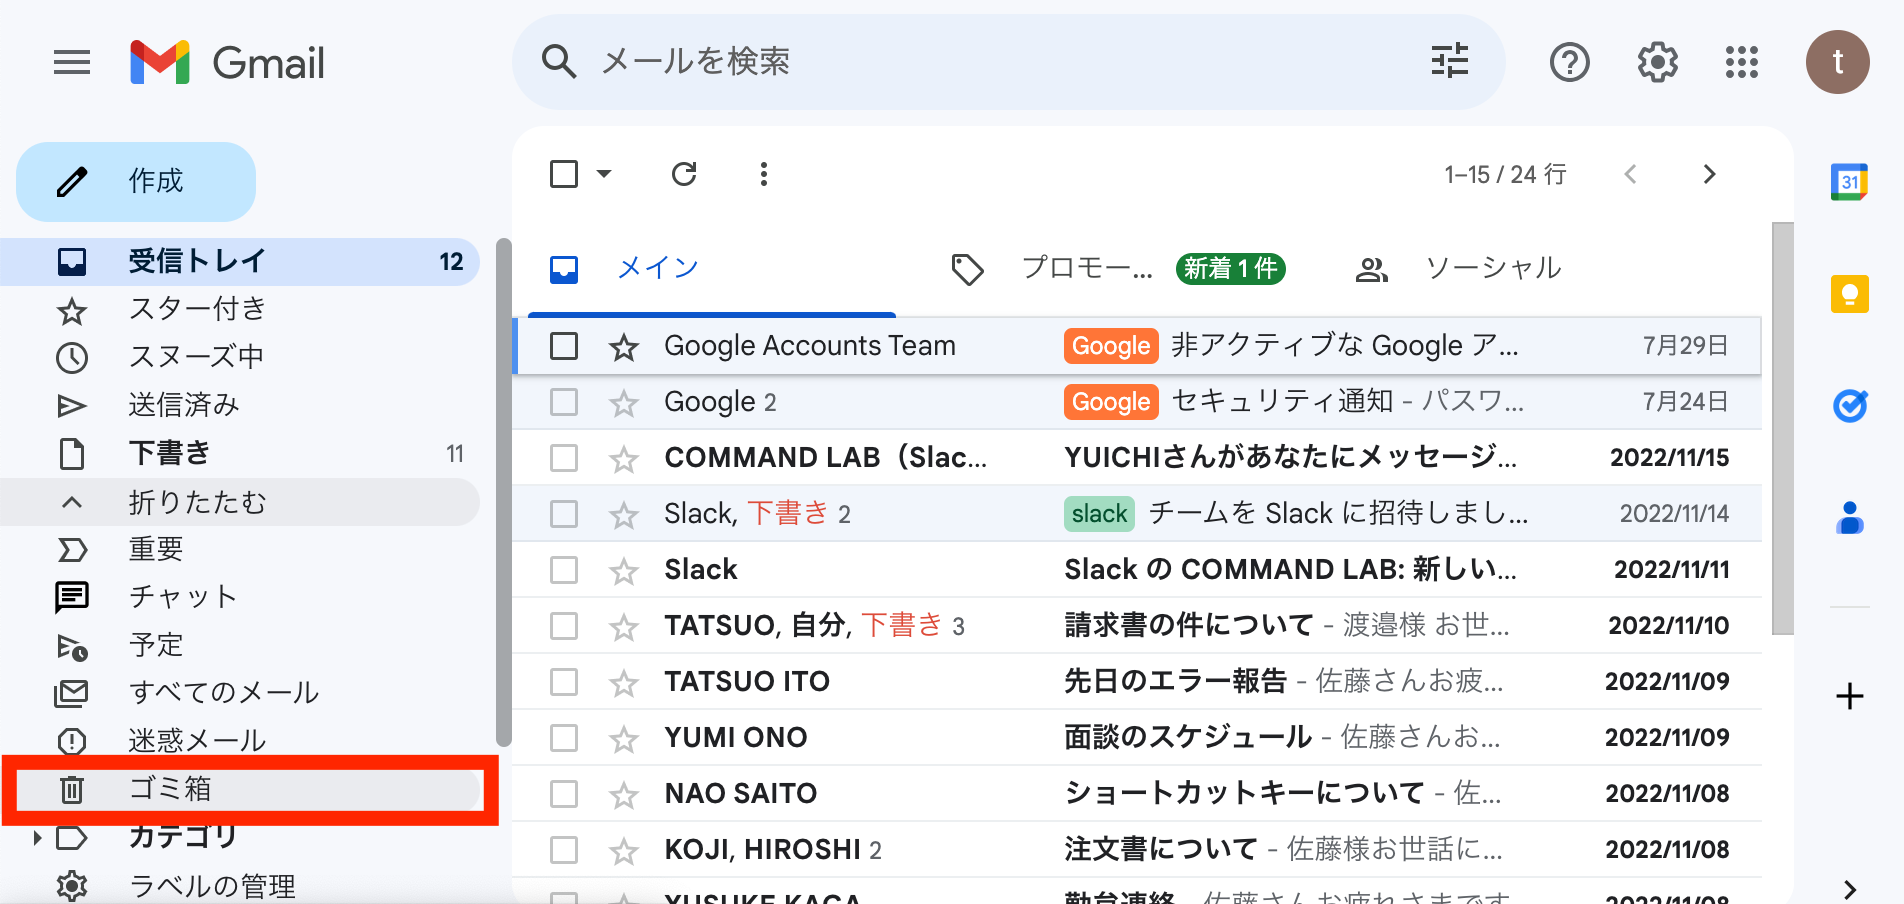The height and width of the screenshot is (904, 1904).
Task: Open ラベルの管理 label management
Action: [240, 886]
